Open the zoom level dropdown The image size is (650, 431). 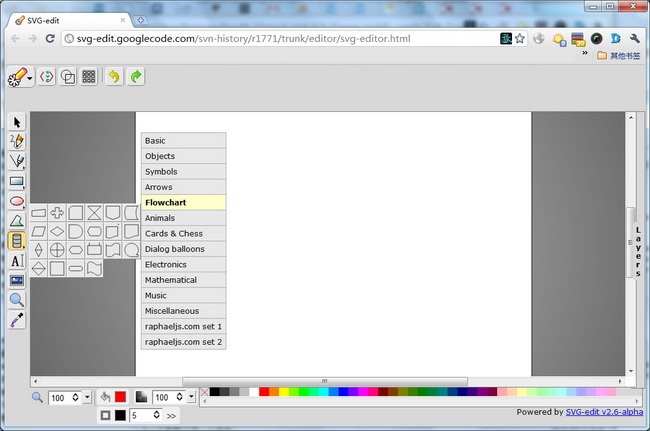coord(87,398)
